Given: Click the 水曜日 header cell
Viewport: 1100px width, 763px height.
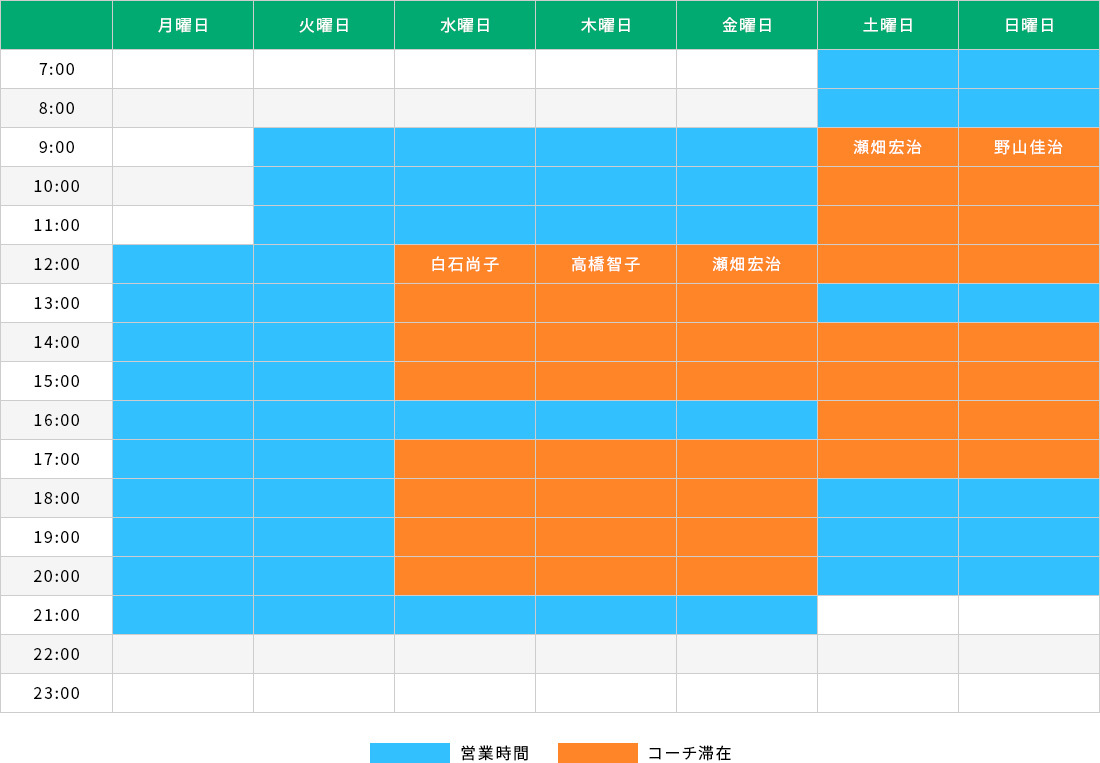Looking at the screenshot, I should pyautogui.click(x=465, y=25).
